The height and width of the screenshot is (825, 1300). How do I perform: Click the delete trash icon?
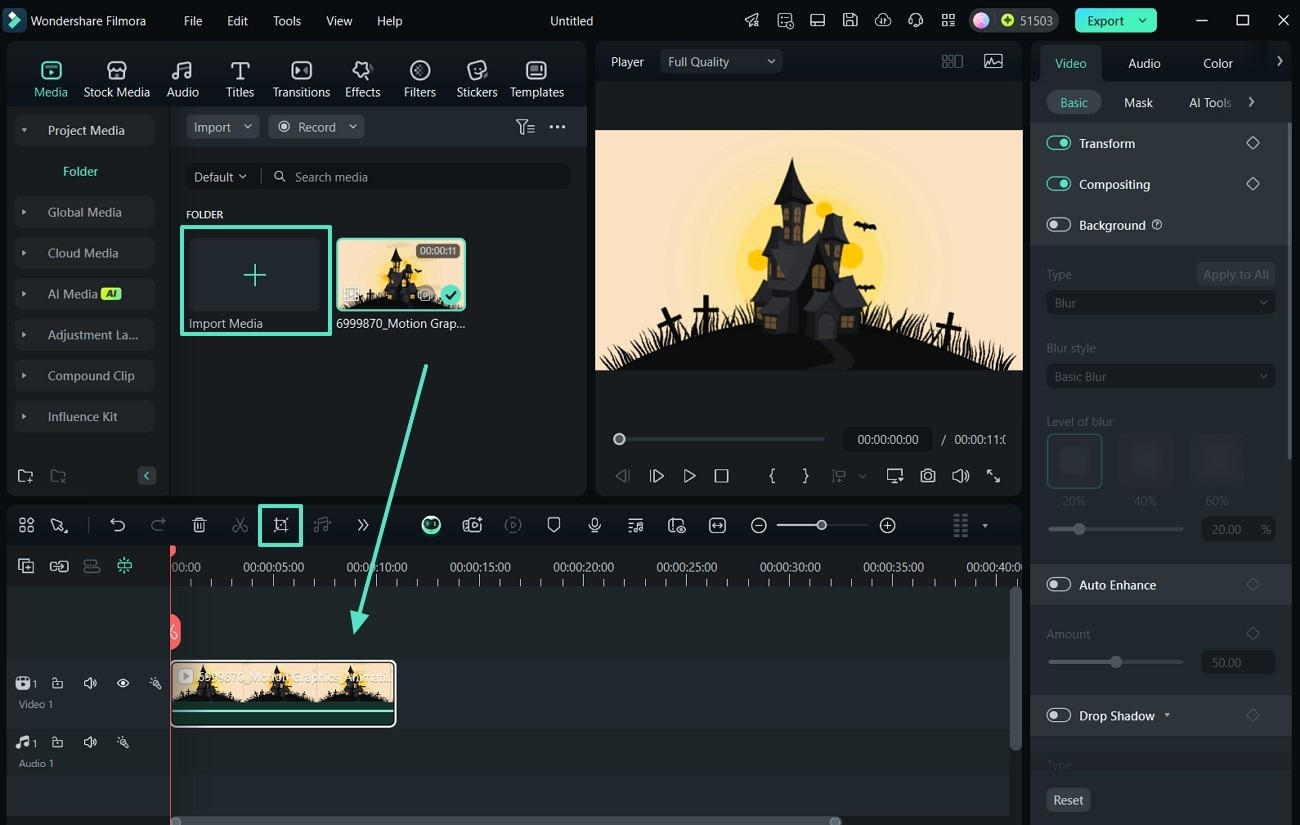click(199, 525)
